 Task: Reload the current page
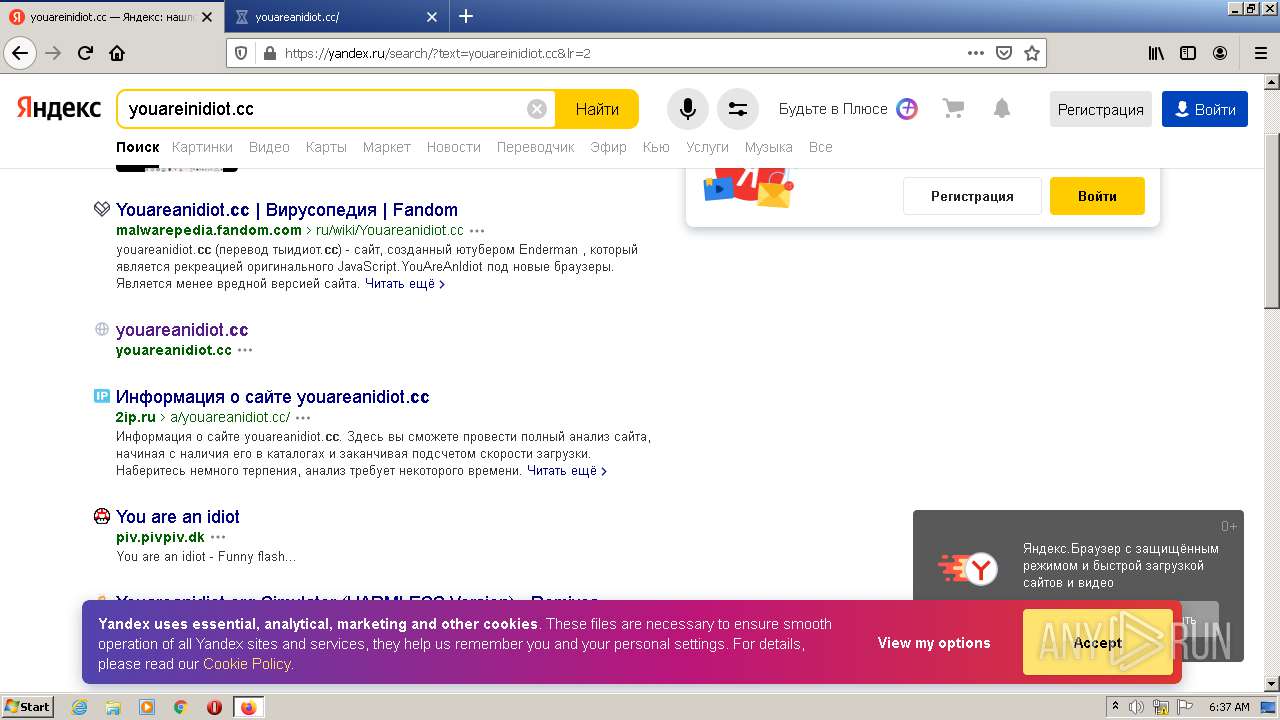point(86,53)
